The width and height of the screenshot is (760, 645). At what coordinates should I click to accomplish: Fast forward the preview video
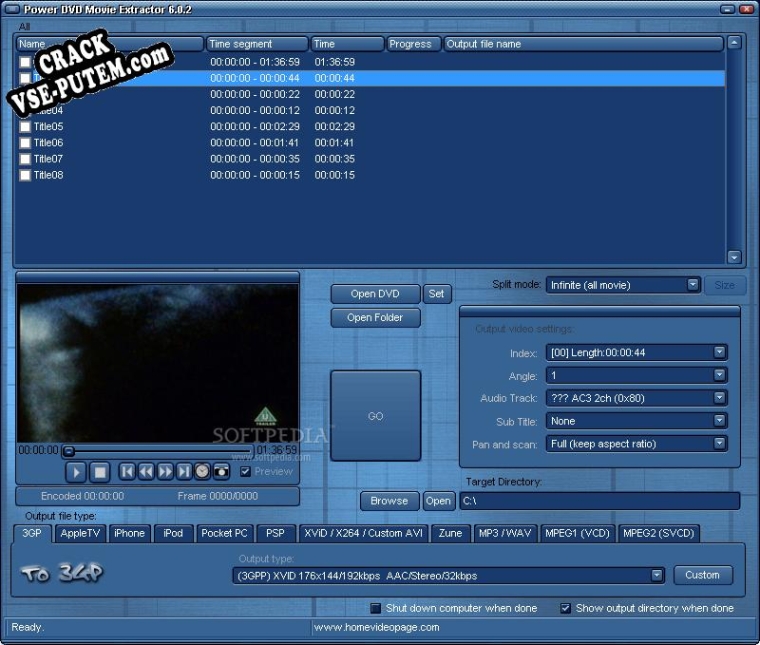[x=165, y=472]
